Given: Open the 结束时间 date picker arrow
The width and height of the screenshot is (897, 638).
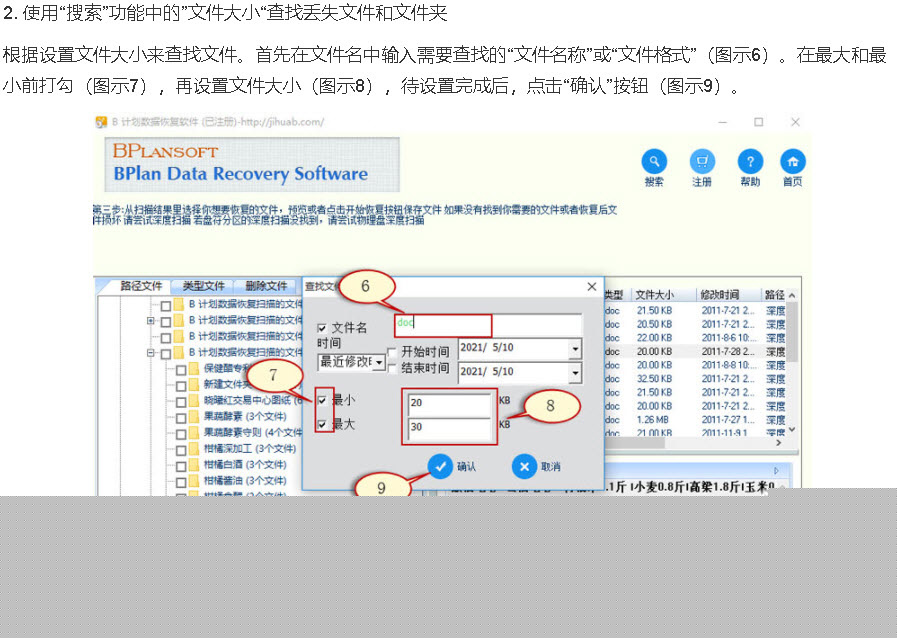Looking at the screenshot, I should [x=575, y=373].
